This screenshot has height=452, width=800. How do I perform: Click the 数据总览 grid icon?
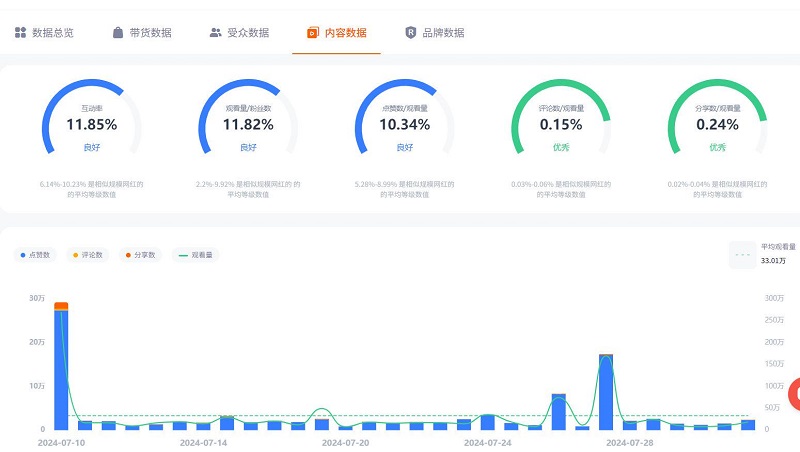tap(20, 33)
